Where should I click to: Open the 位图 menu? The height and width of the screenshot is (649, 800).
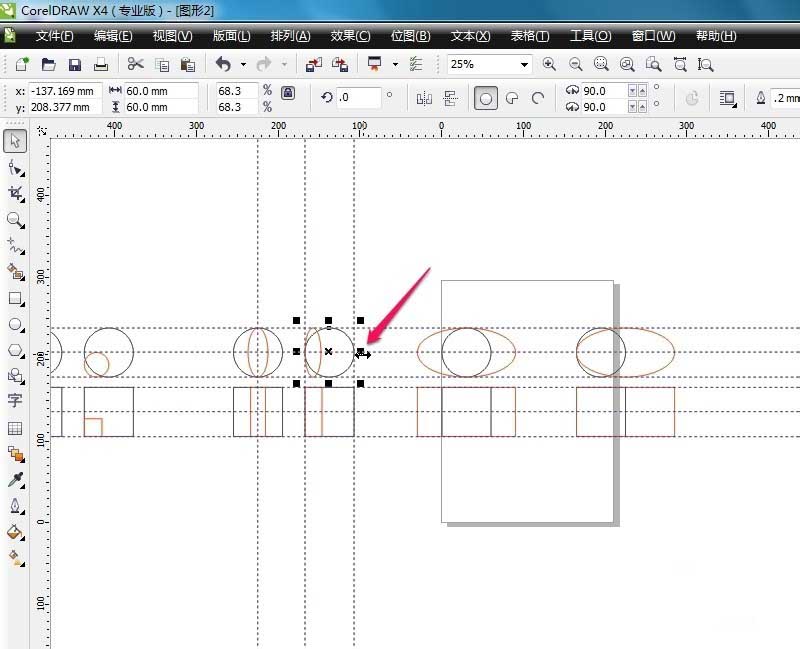[x=410, y=36]
